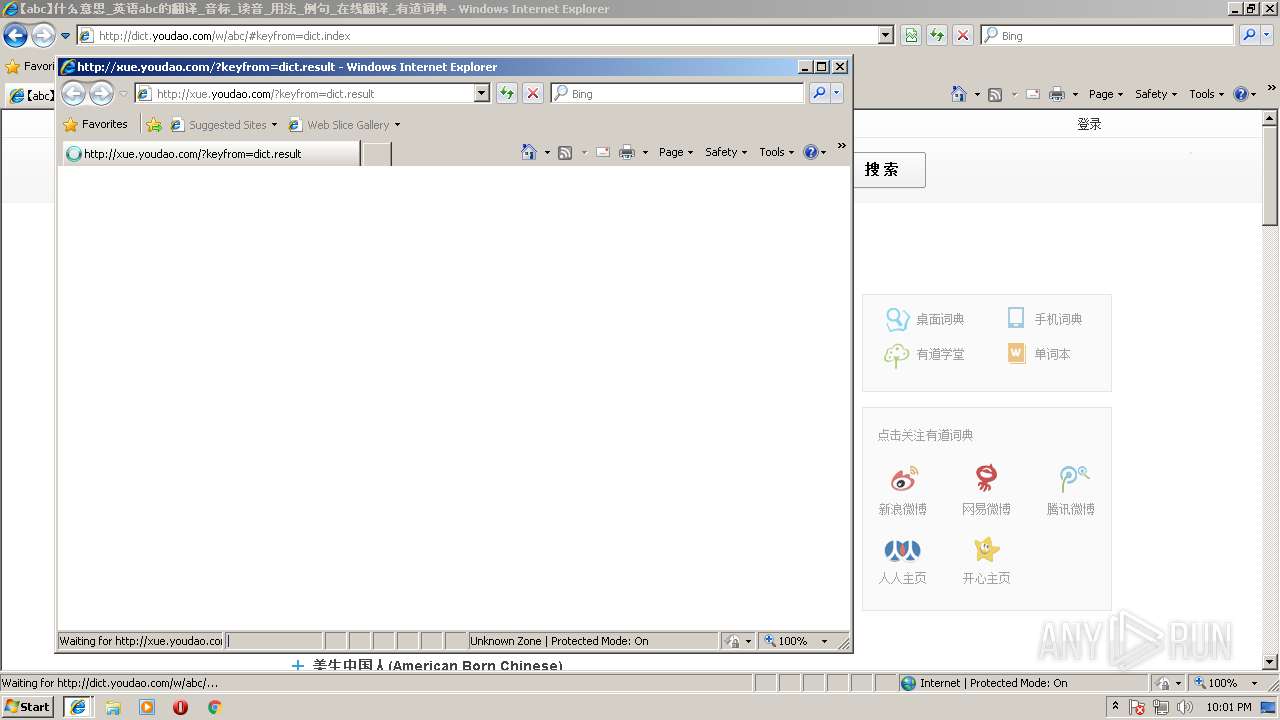
Task: Open Safety menu in front window
Action: click(726, 152)
